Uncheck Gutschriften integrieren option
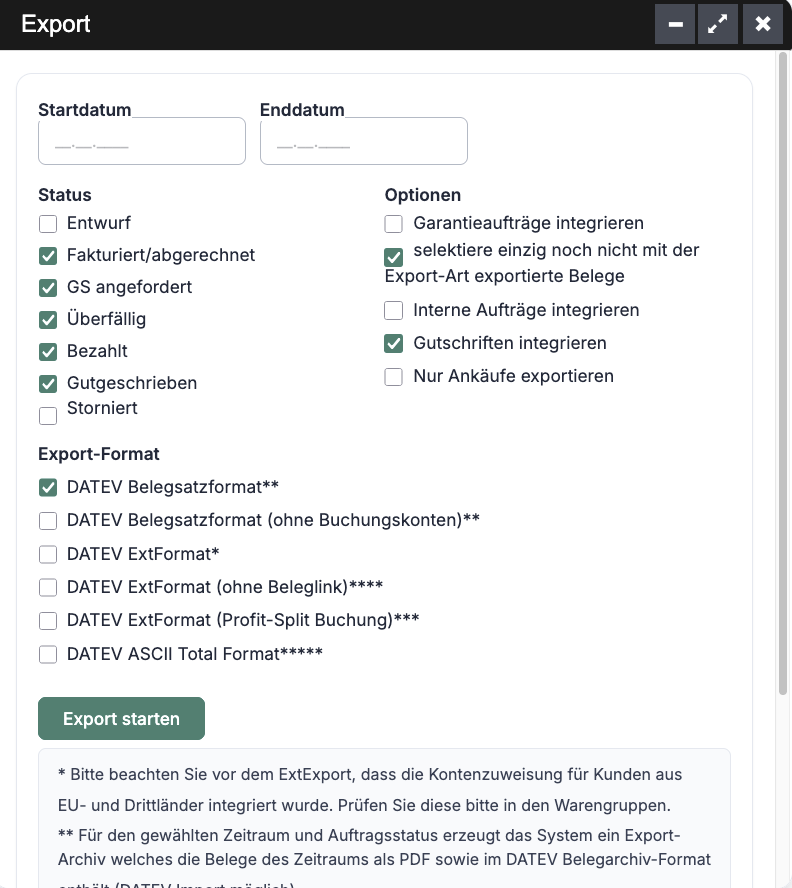Viewport: 792px width, 888px height. coord(394,344)
